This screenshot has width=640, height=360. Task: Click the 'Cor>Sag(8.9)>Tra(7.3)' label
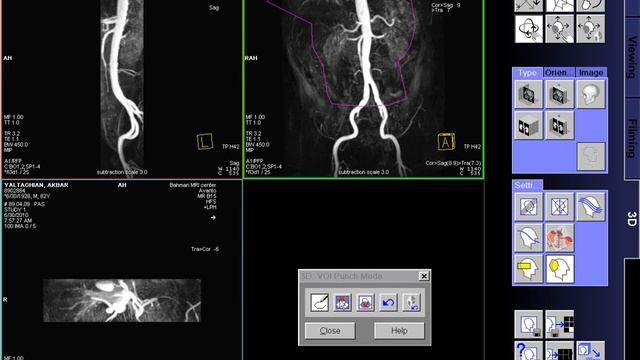(x=453, y=163)
